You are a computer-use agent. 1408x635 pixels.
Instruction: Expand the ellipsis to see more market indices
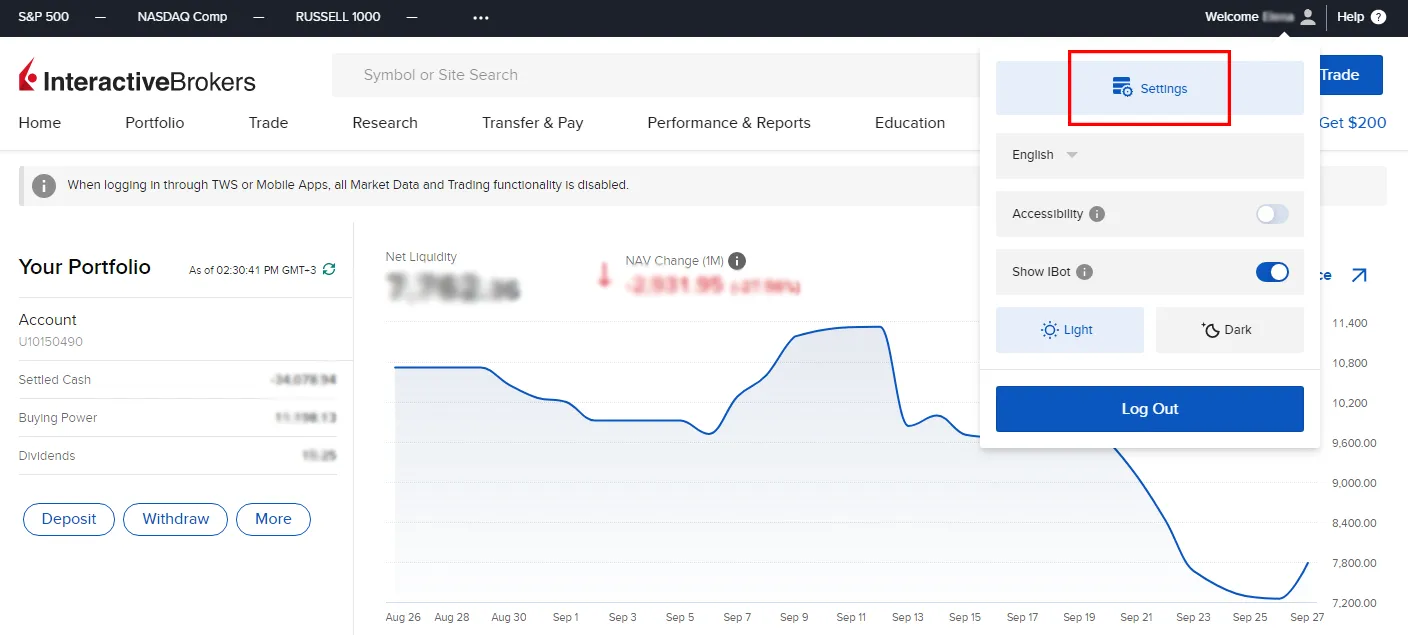click(x=481, y=17)
